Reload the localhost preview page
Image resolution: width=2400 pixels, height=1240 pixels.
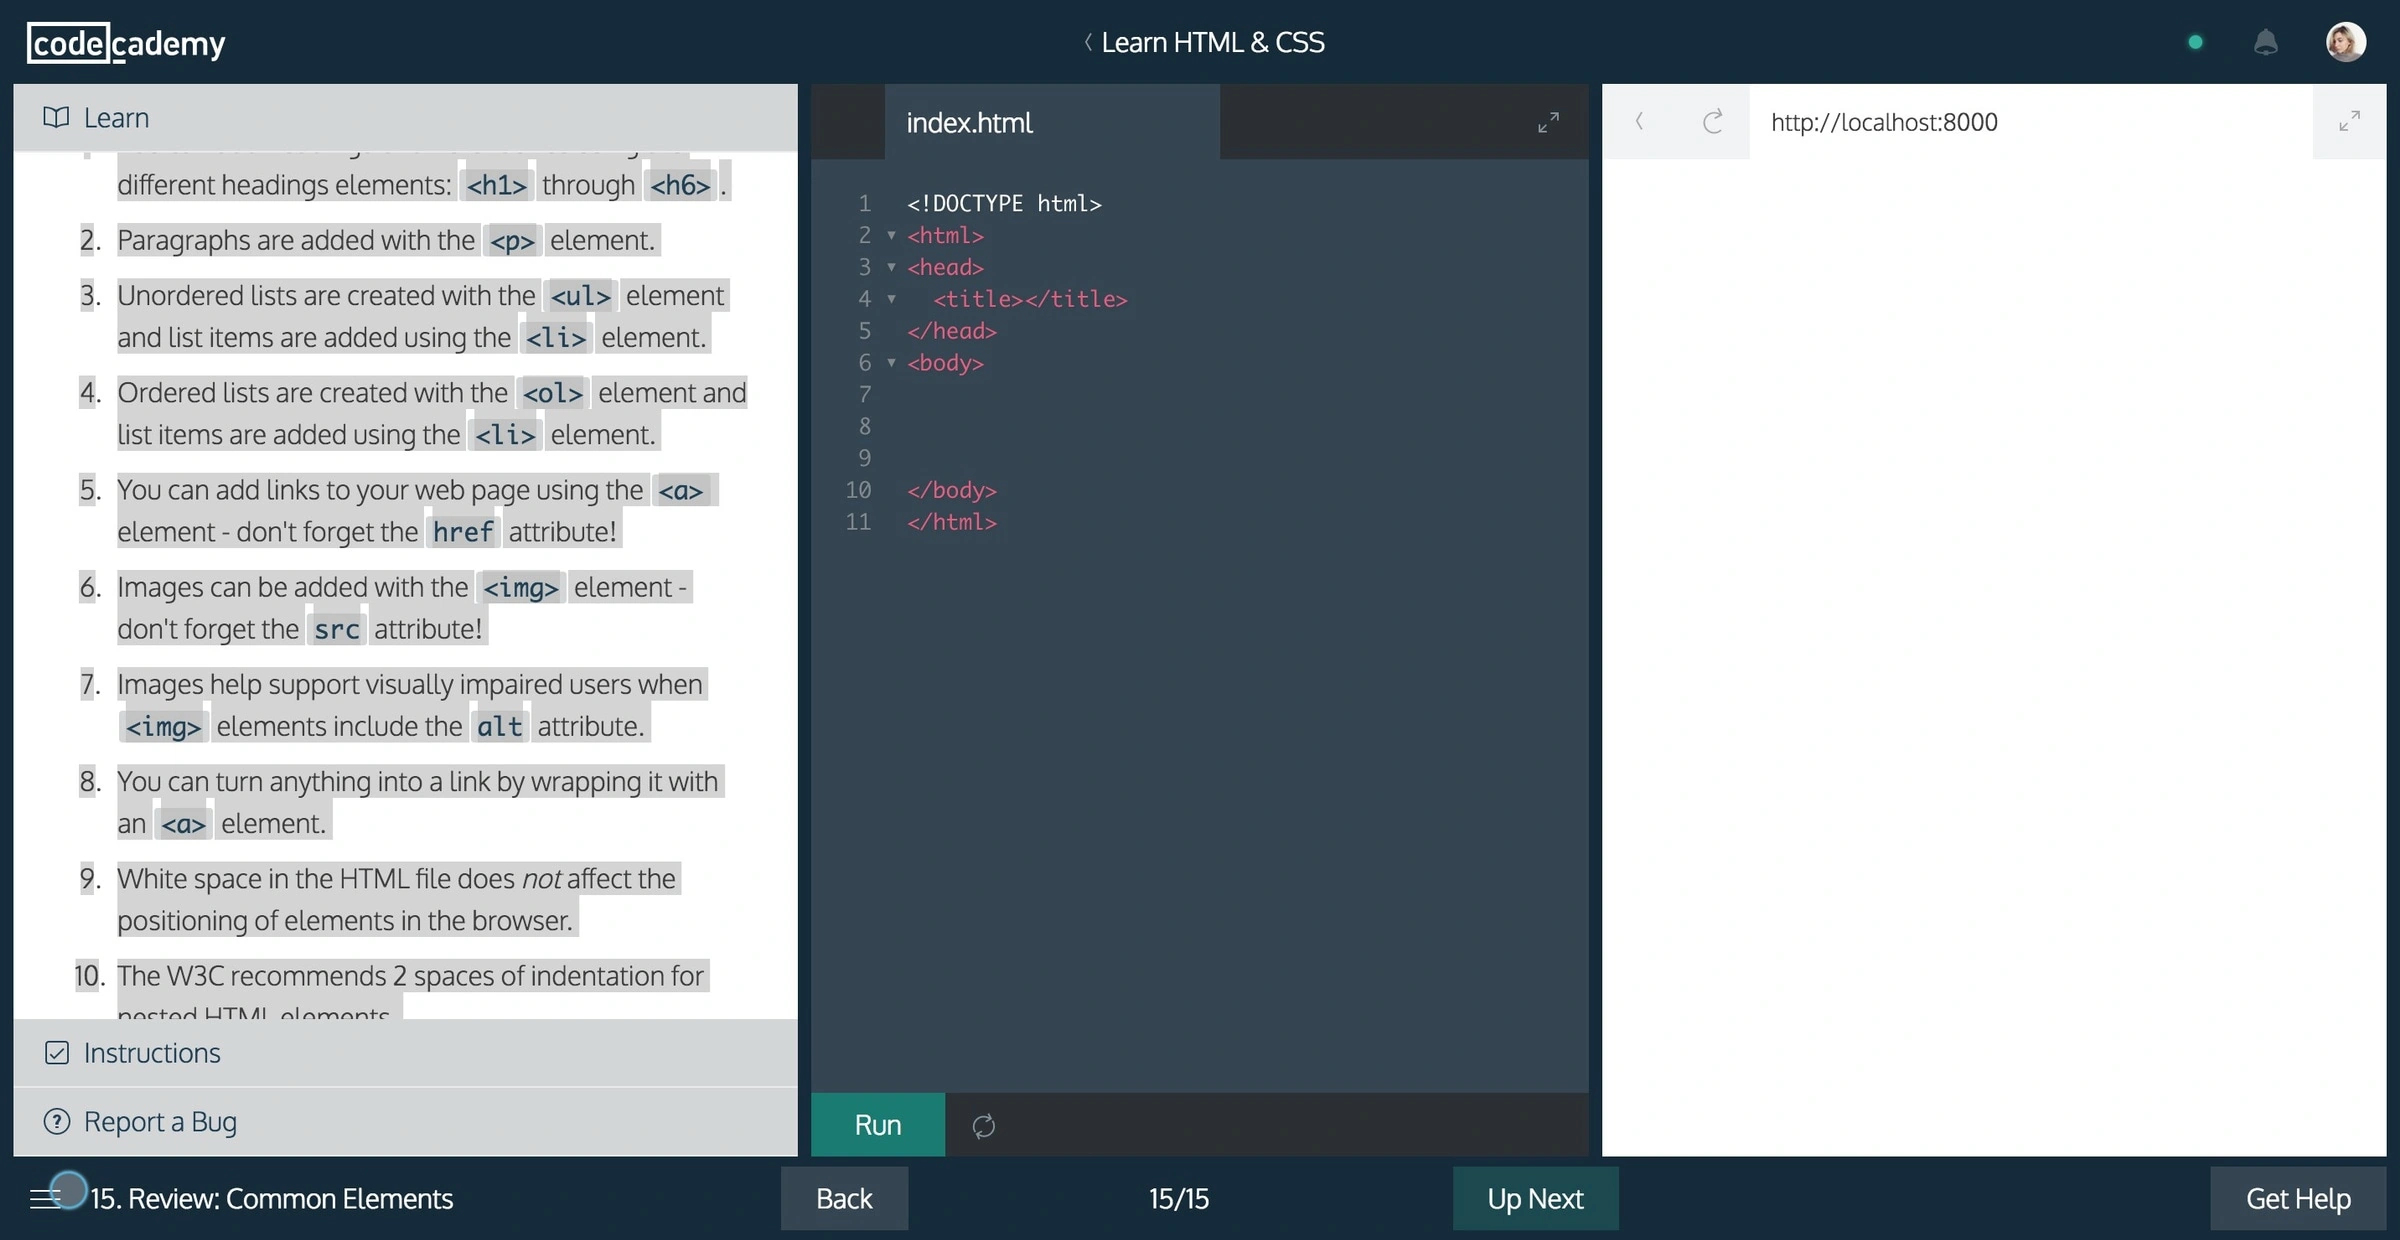coord(1712,122)
